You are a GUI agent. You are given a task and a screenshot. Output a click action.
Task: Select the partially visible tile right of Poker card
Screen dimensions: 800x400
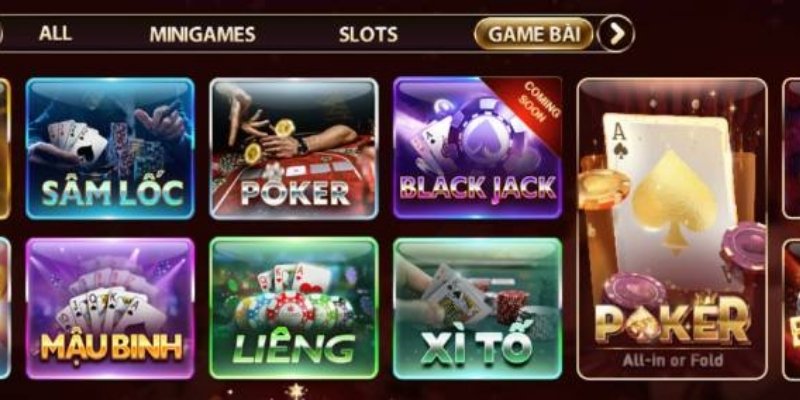tap(791, 148)
